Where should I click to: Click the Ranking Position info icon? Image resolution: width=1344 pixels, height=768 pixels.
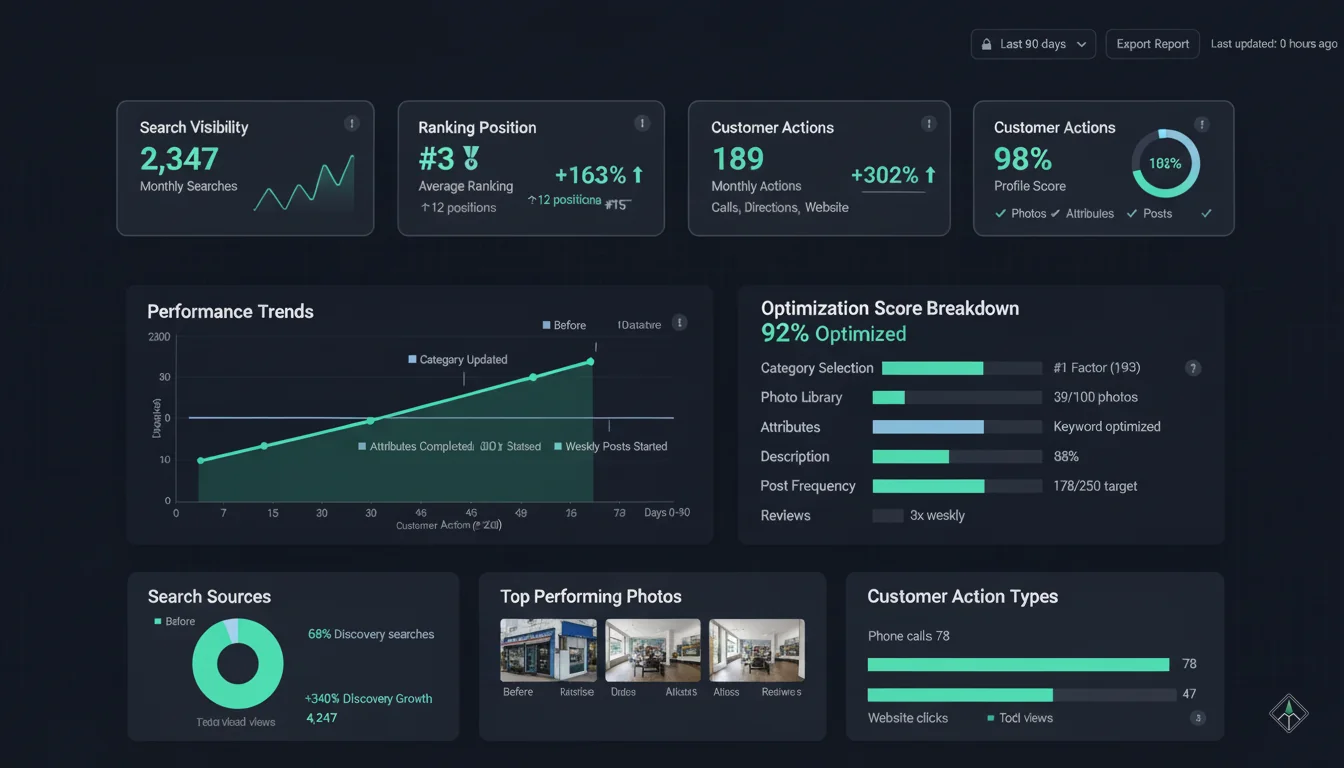pyautogui.click(x=641, y=122)
